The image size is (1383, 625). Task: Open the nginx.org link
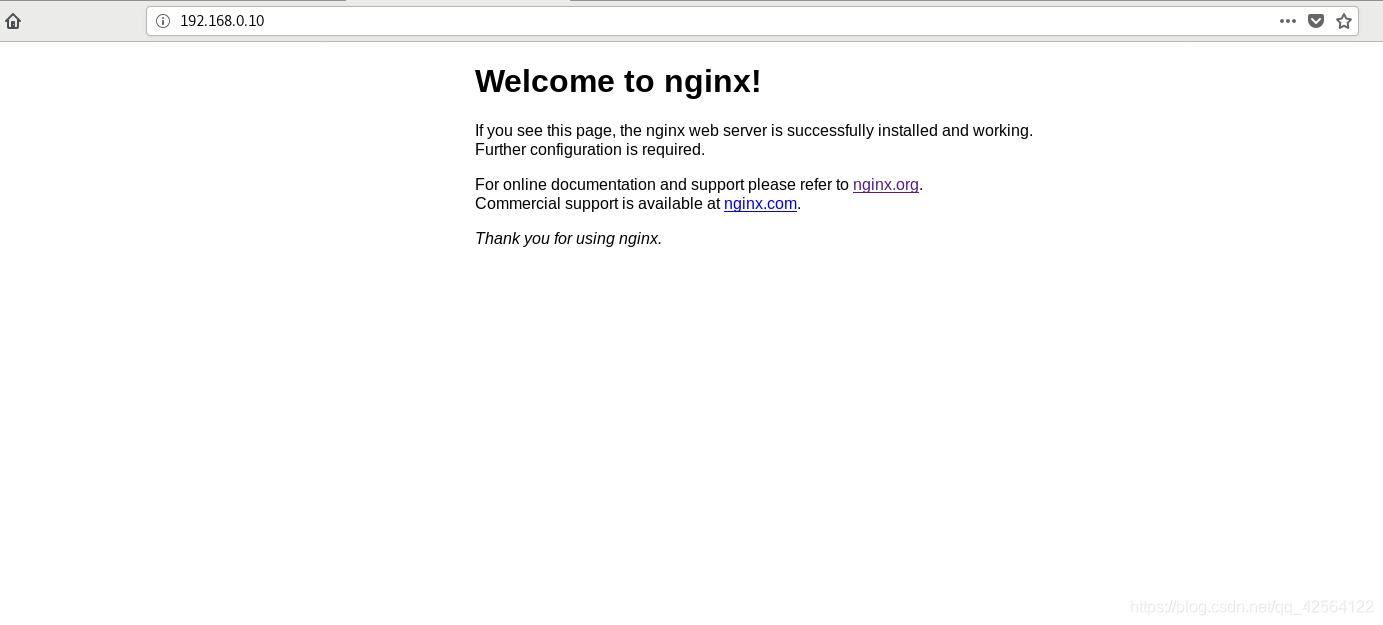[886, 185]
